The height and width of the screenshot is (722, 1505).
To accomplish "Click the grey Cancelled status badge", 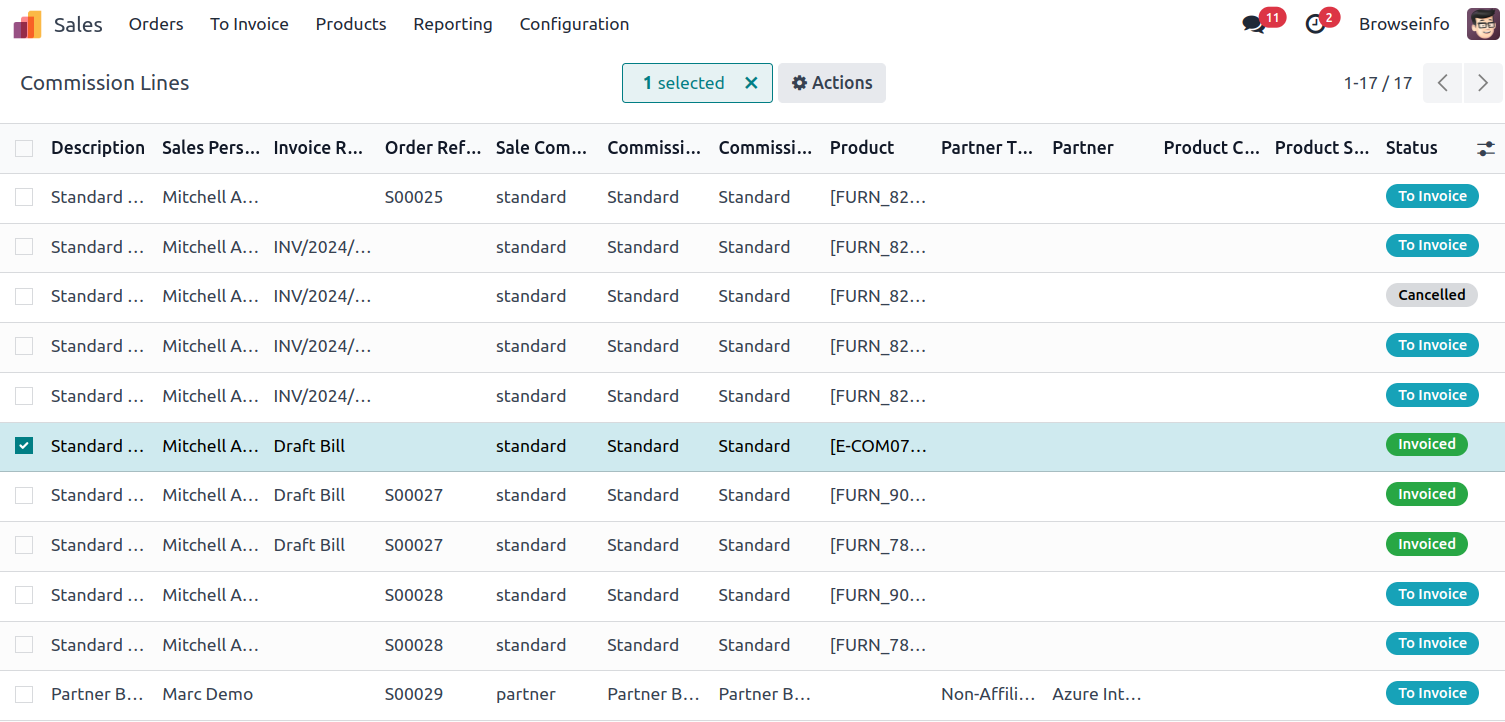I will (1431, 295).
